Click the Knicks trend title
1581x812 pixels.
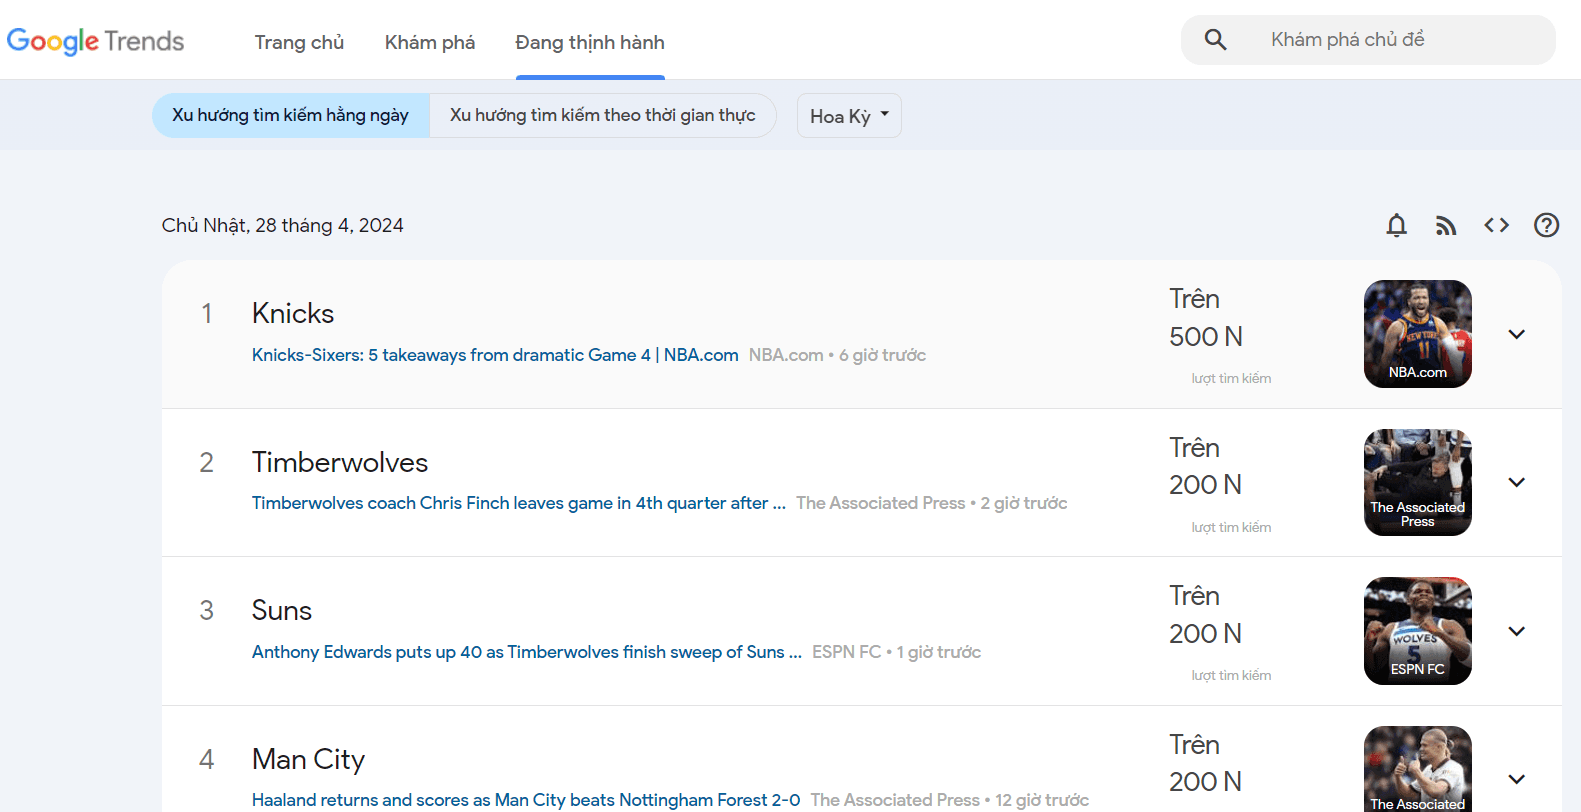click(x=293, y=313)
